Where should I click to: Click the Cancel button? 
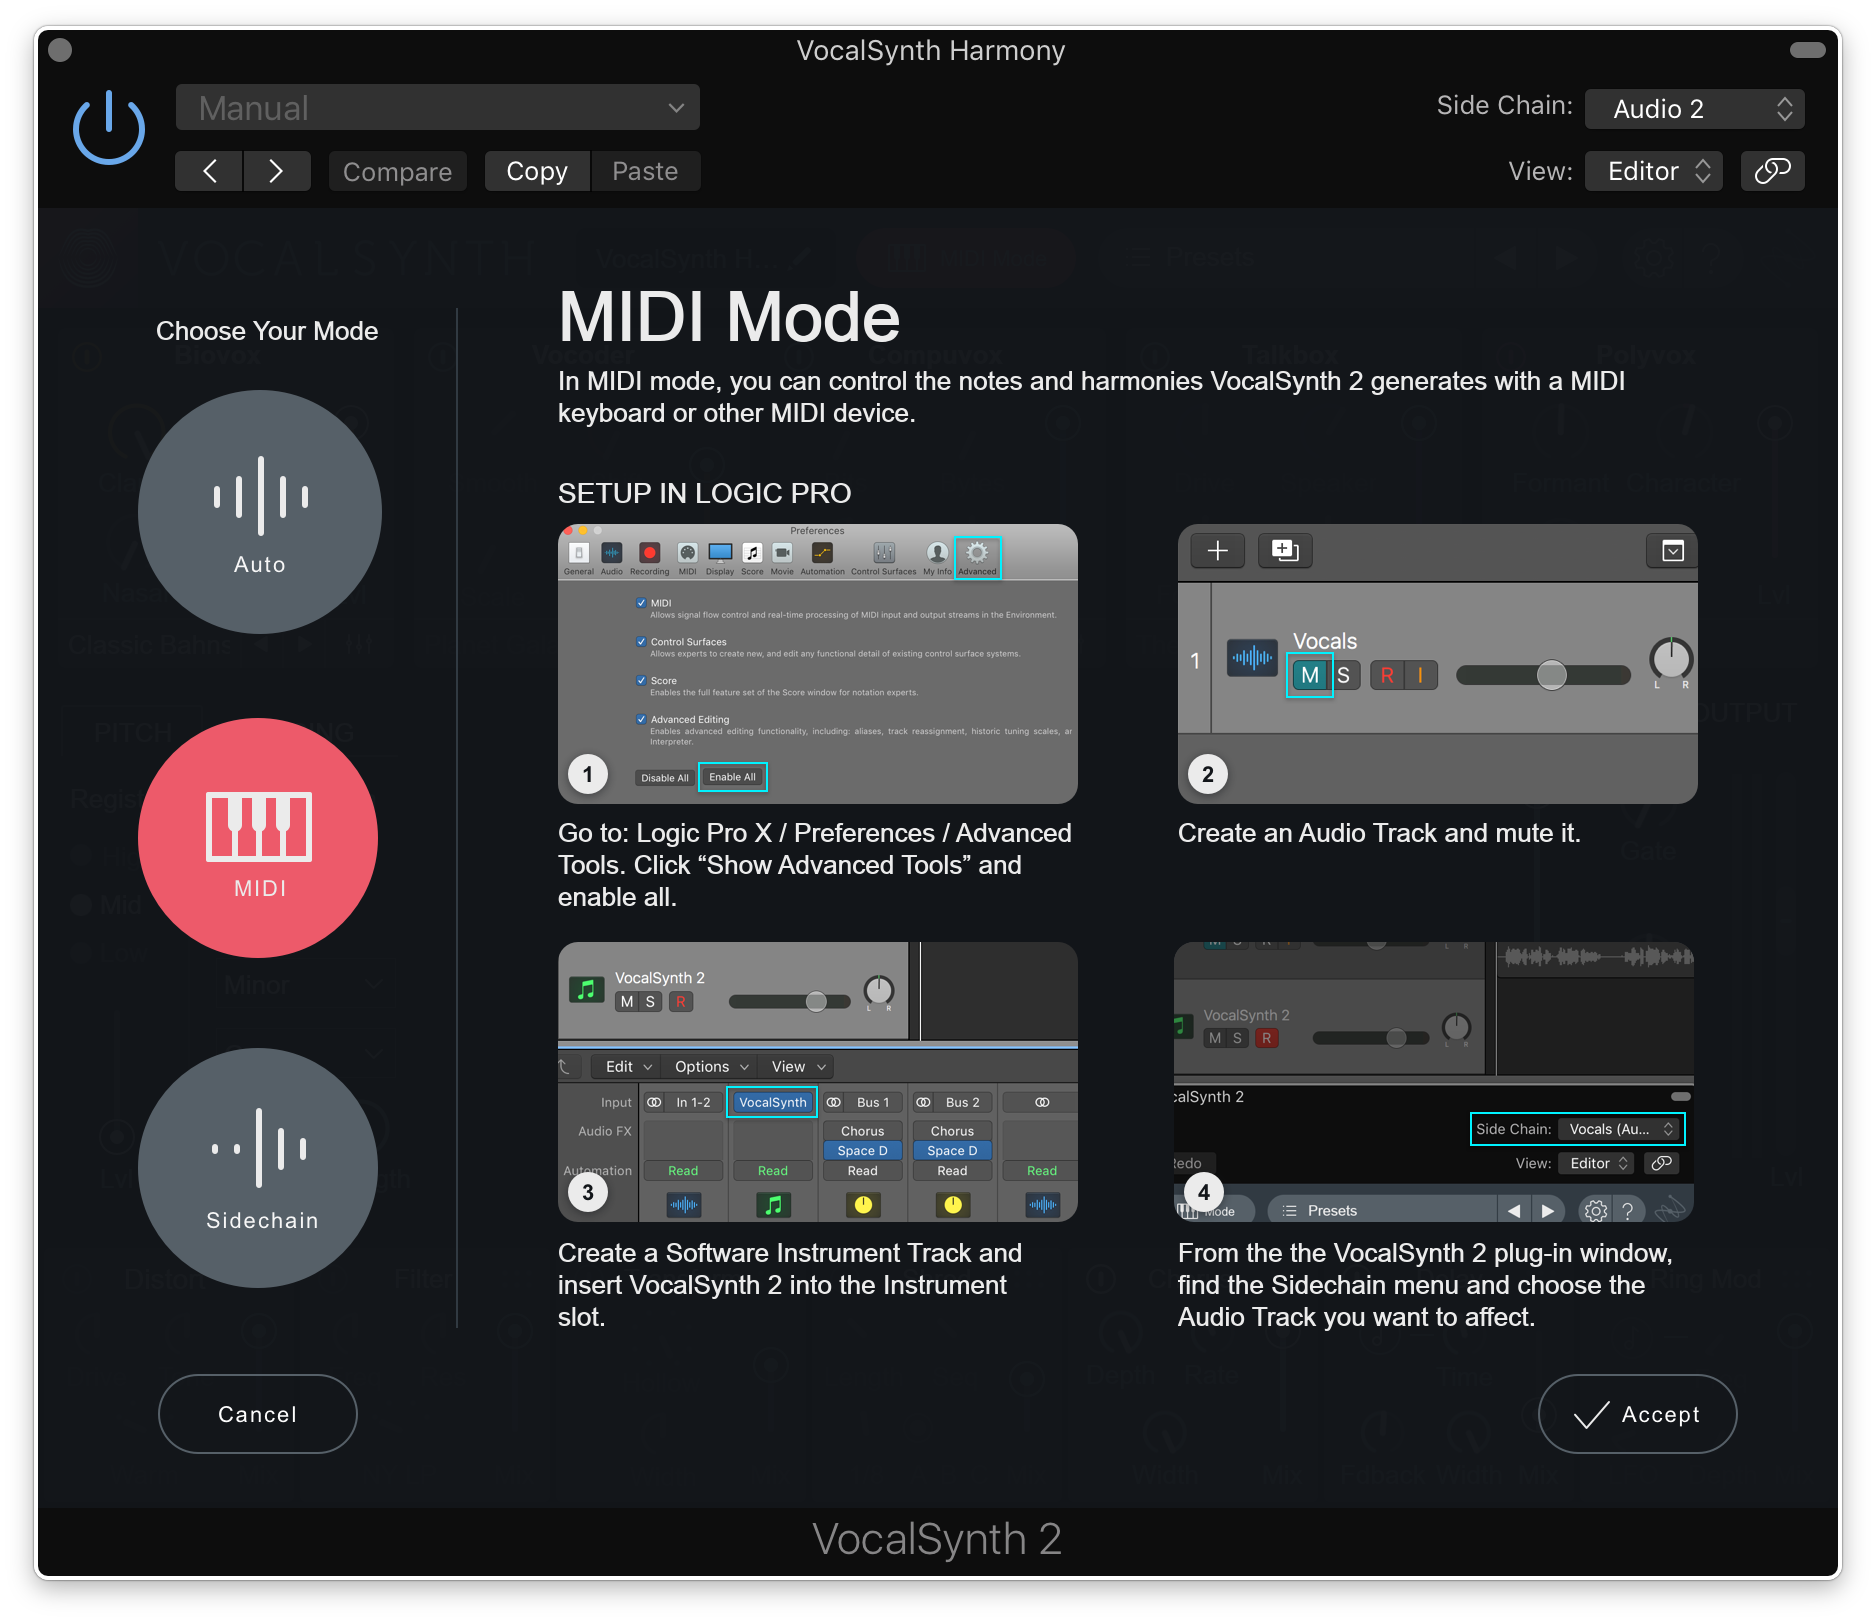point(258,1414)
